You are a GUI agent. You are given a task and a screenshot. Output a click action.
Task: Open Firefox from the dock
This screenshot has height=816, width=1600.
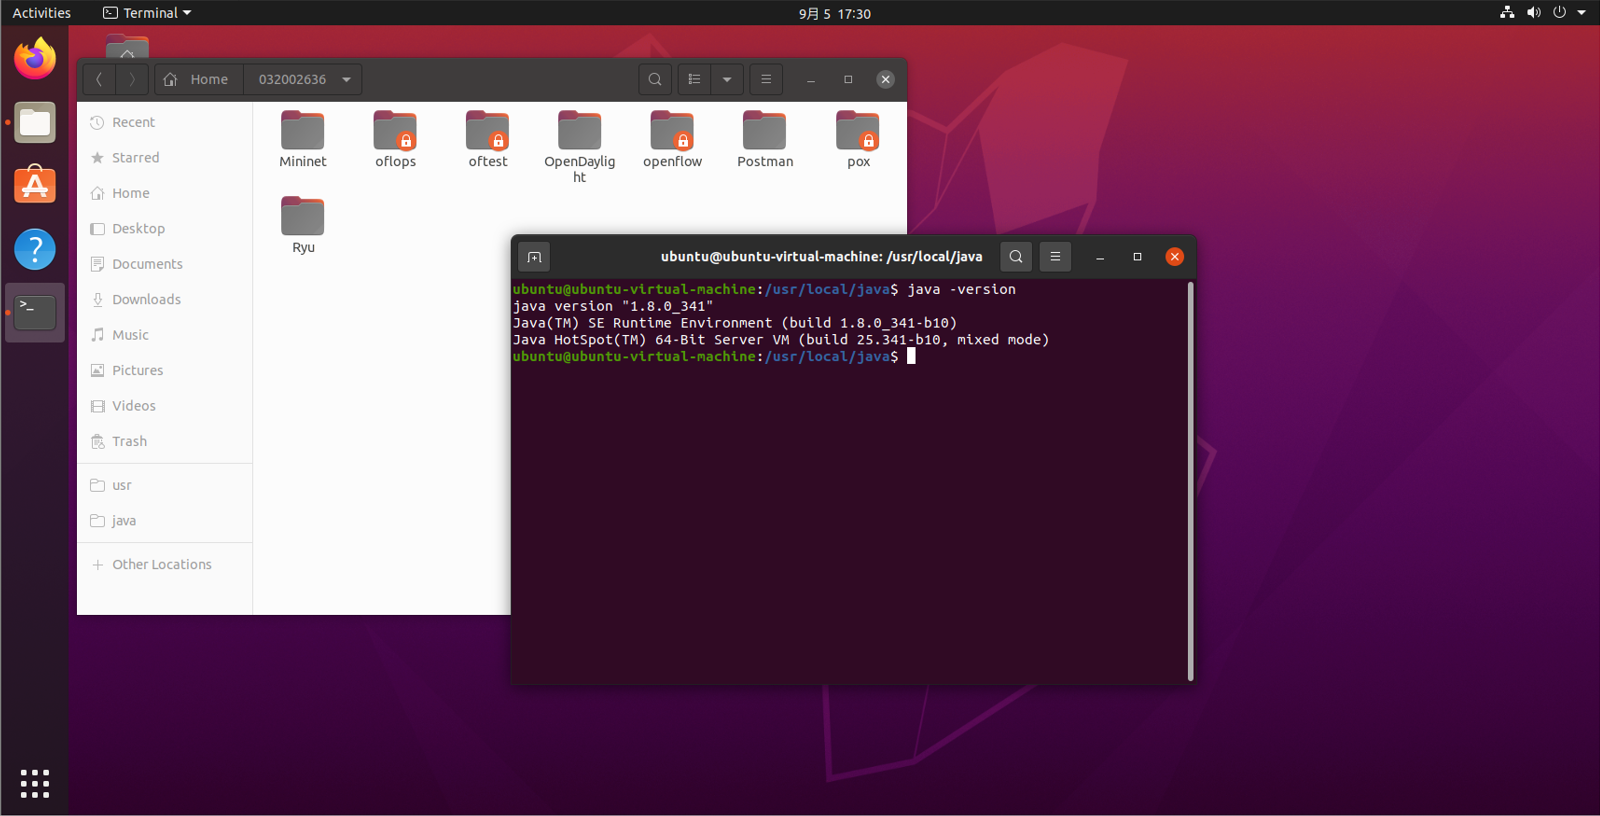point(35,59)
